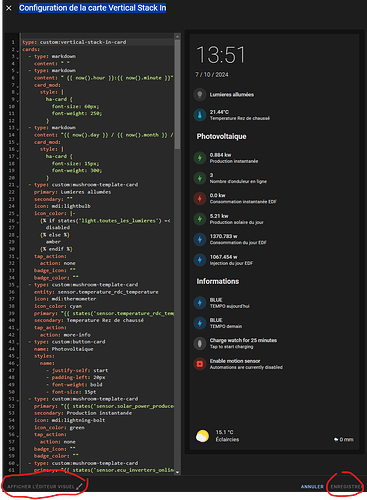
Task: Click the green bolt icon for Production solaire du jour
Action: pos(200,219)
